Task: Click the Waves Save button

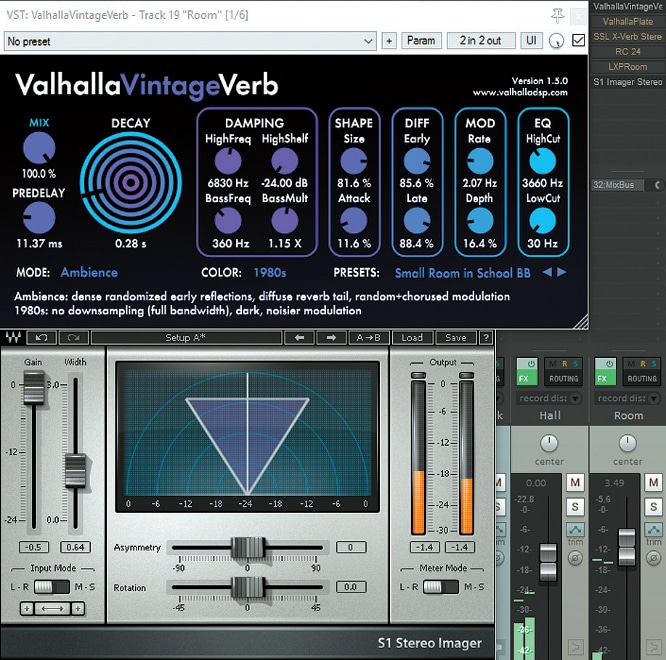Action: pos(455,338)
